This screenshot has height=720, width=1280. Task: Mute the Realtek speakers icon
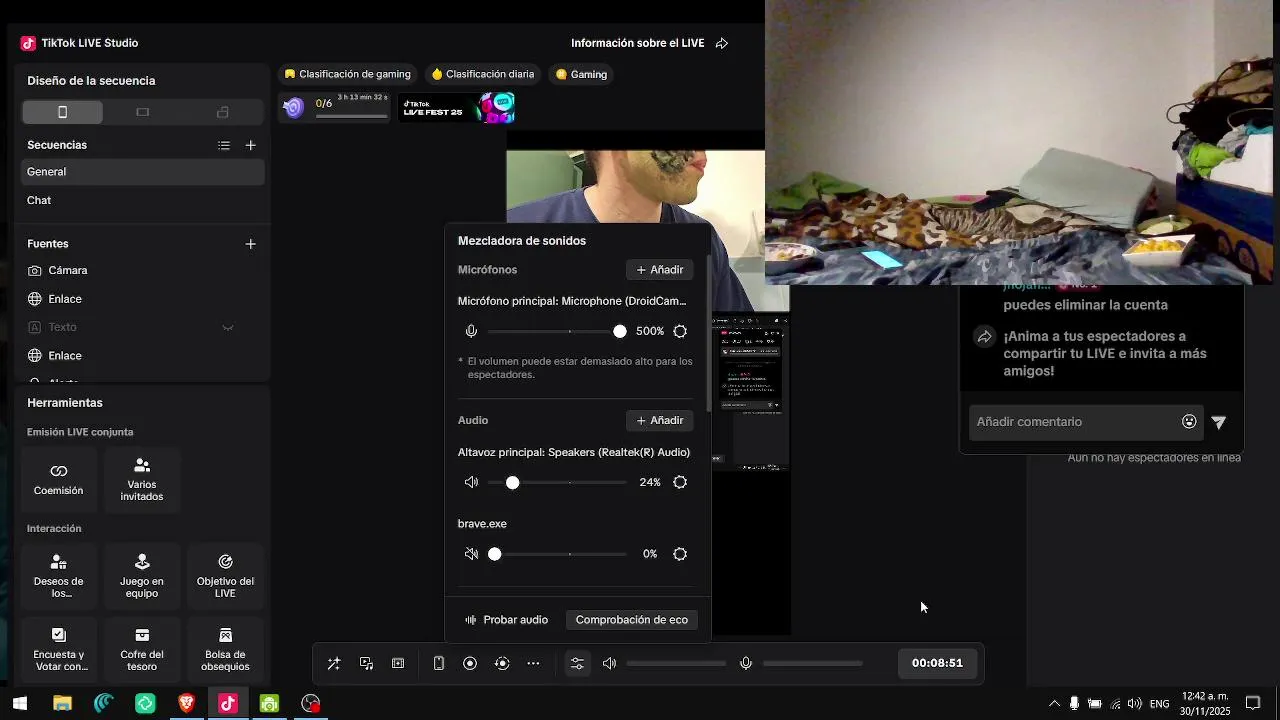point(471,482)
